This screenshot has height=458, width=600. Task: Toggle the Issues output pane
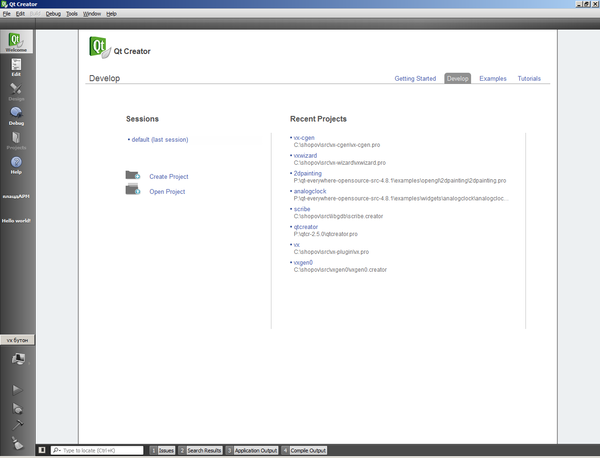coord(162,450)
